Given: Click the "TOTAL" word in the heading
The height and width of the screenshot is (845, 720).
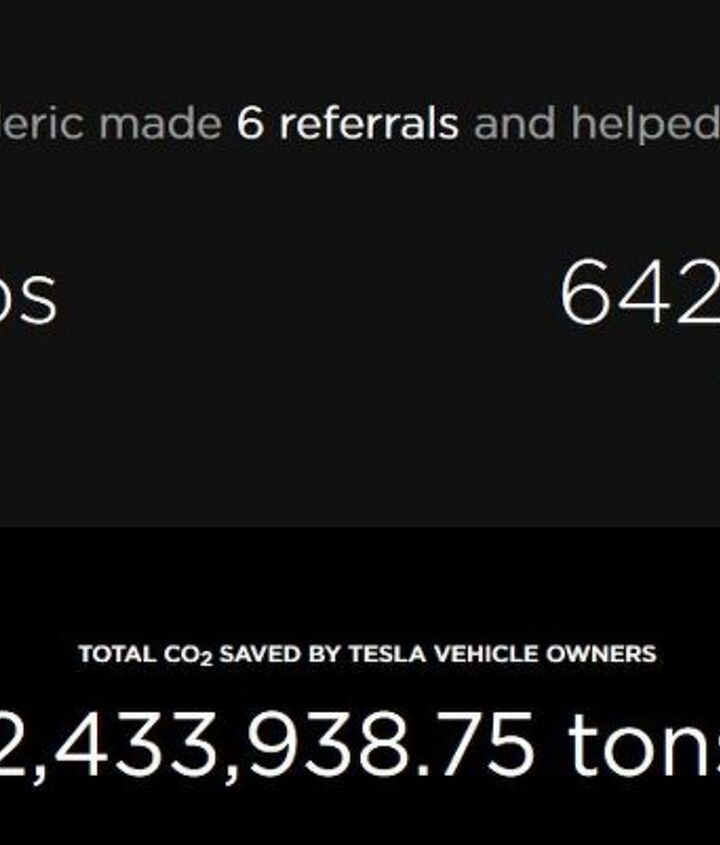Looking at the screenshot, I should (x=117, y=655).
